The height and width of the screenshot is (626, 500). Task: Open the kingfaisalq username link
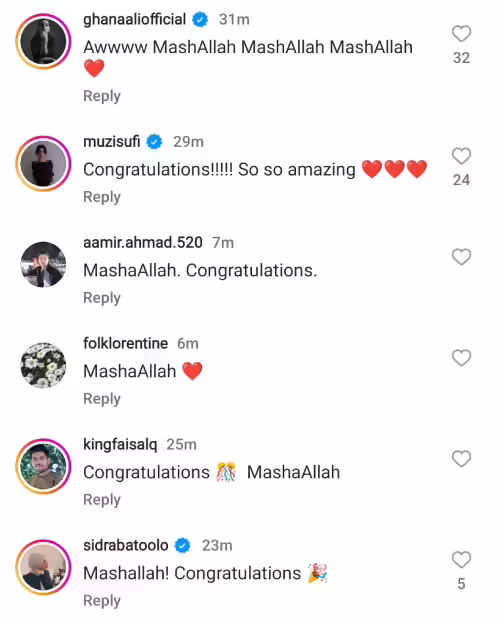120,444
